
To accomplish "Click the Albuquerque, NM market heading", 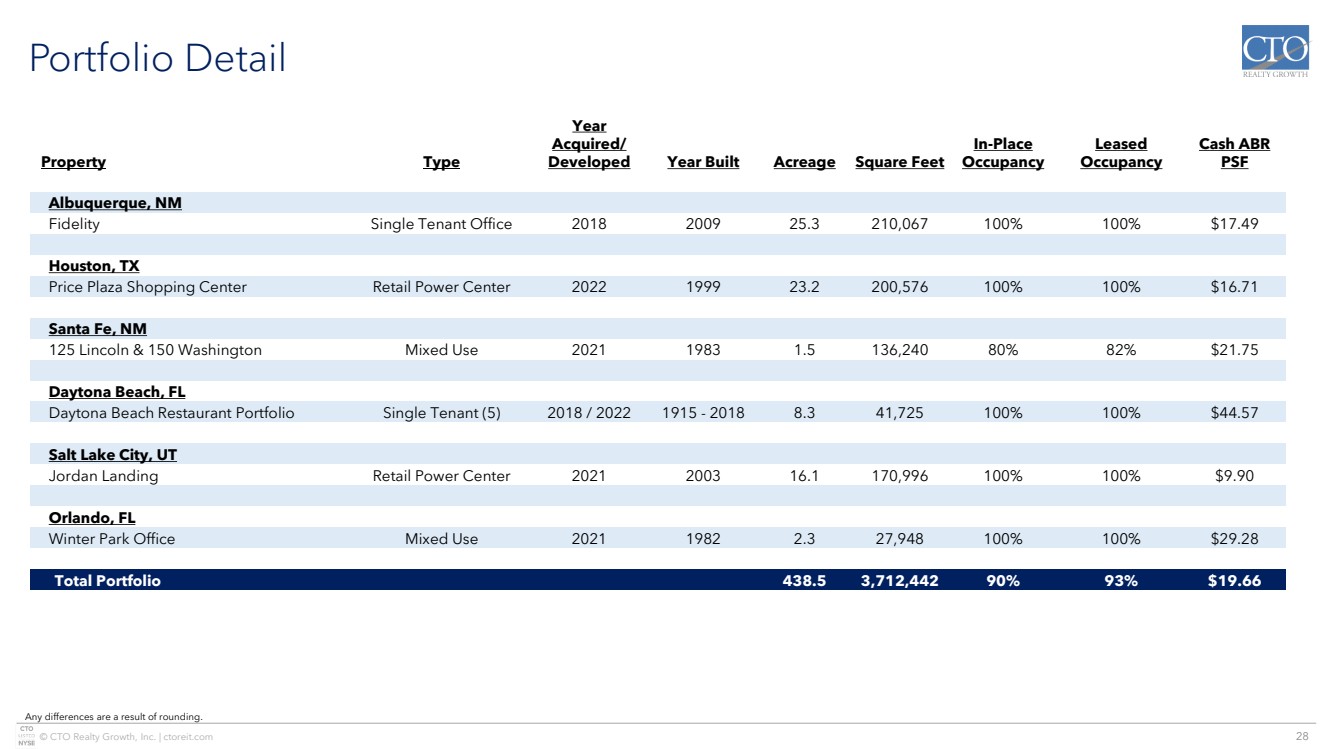I will click(115, 203).
